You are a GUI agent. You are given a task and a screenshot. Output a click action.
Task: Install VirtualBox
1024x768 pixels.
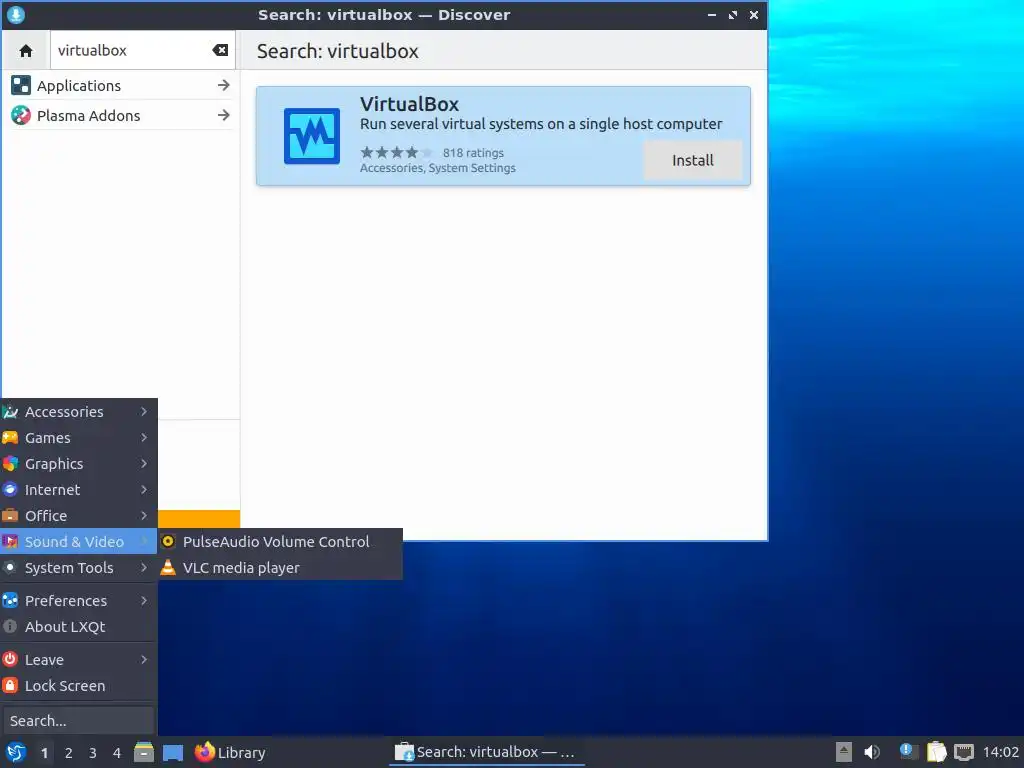click(x=693, y=160)
